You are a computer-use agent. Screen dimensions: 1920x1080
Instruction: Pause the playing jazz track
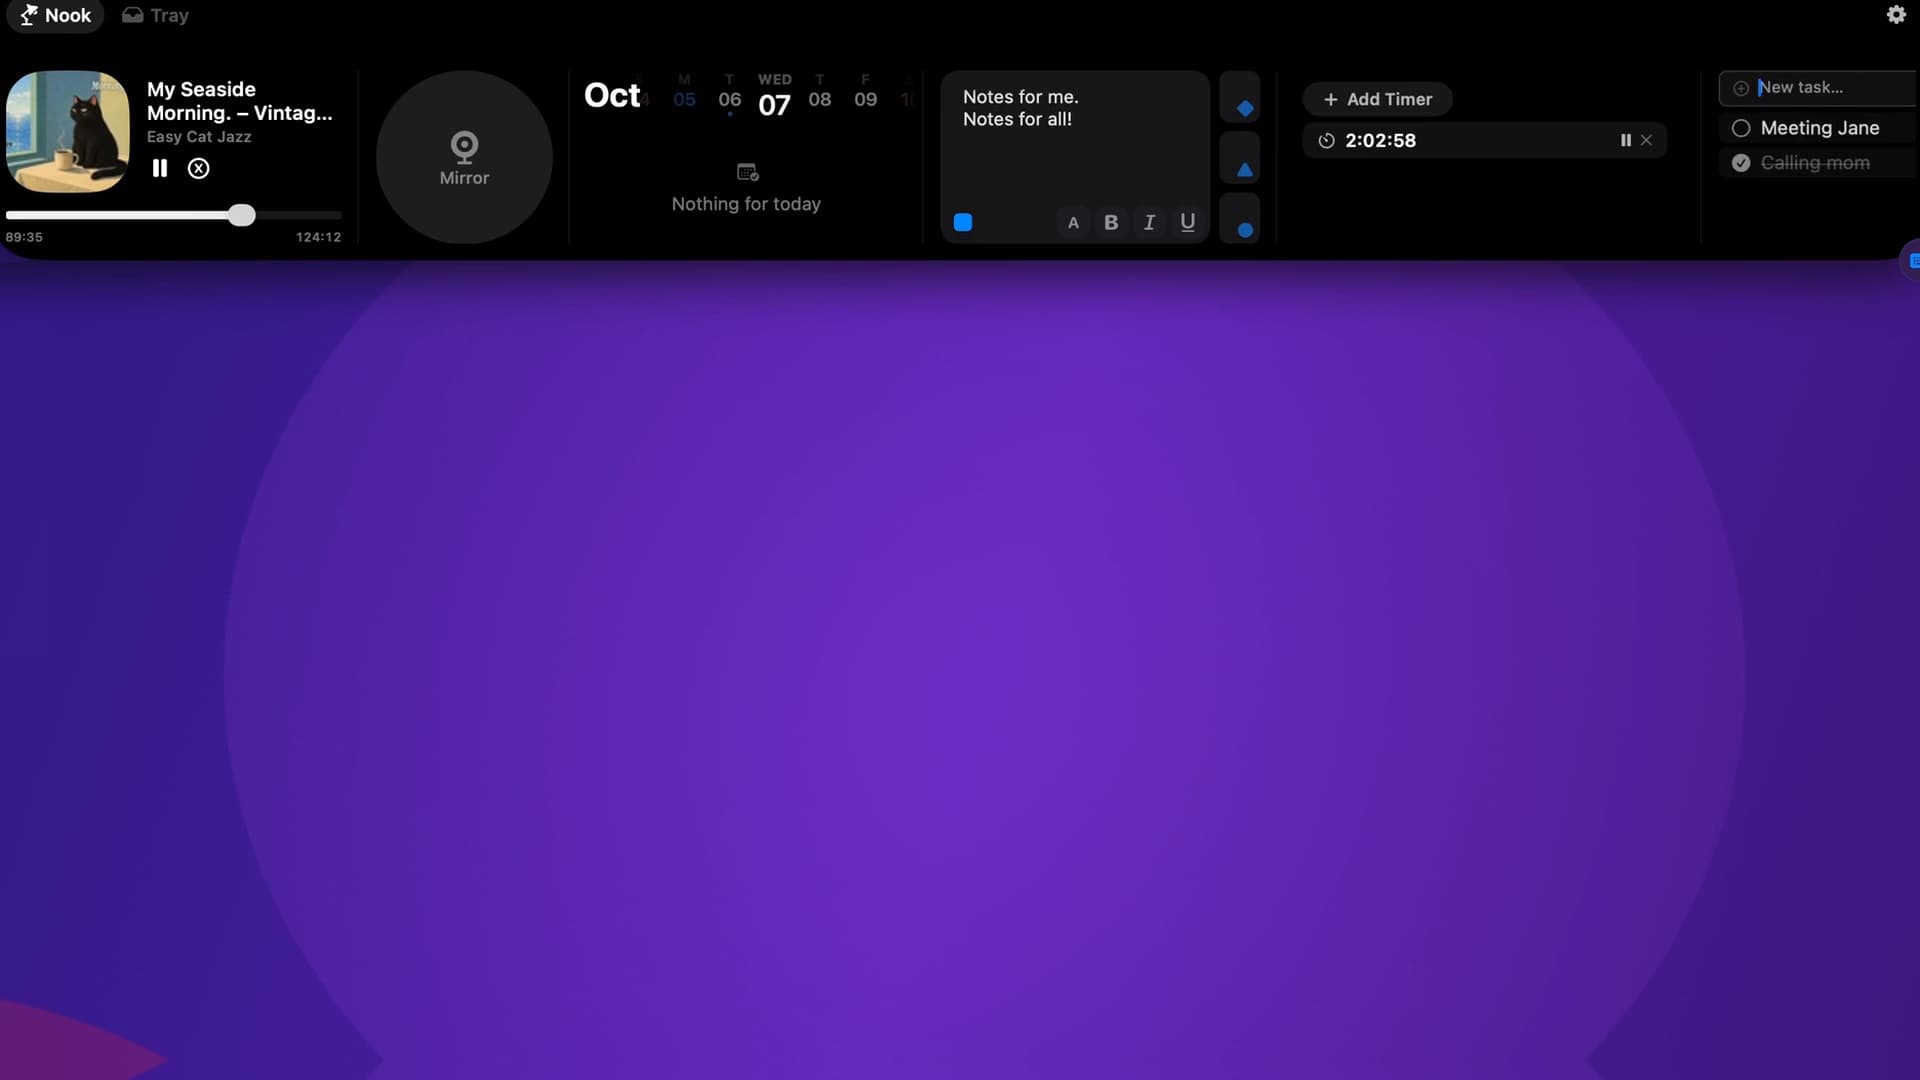coord(160,168)
